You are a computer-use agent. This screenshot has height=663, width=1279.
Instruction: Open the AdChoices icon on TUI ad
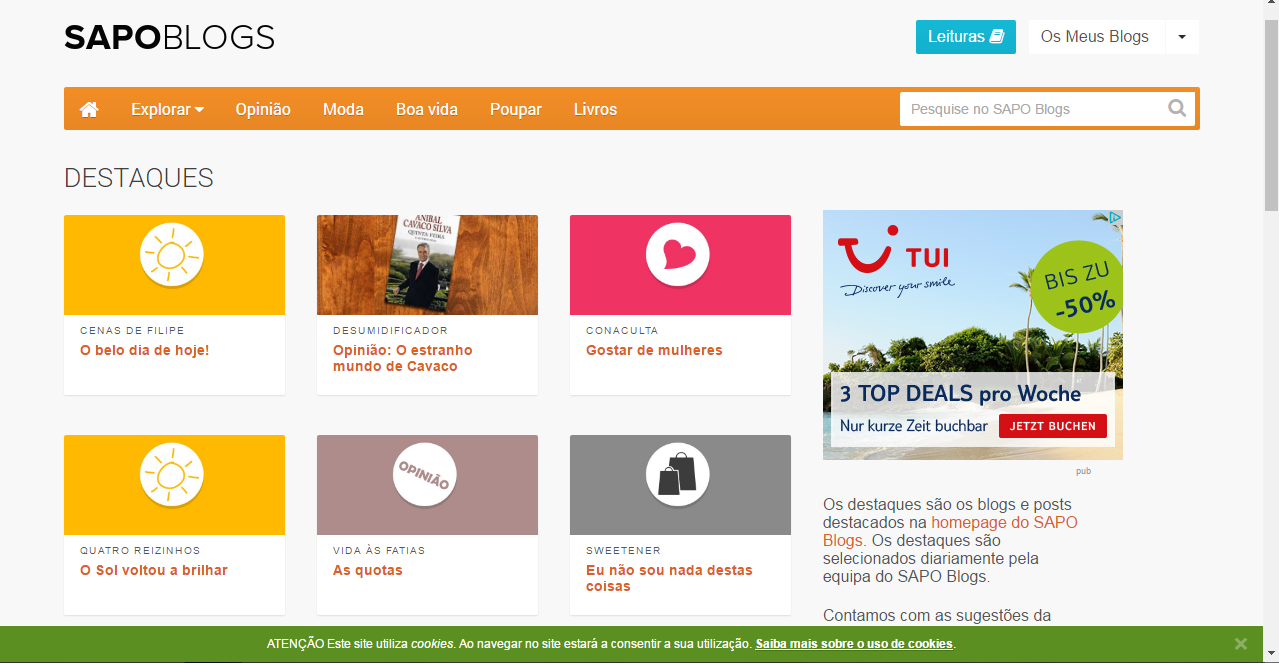pyautogui.click(x=1115, y=217)
